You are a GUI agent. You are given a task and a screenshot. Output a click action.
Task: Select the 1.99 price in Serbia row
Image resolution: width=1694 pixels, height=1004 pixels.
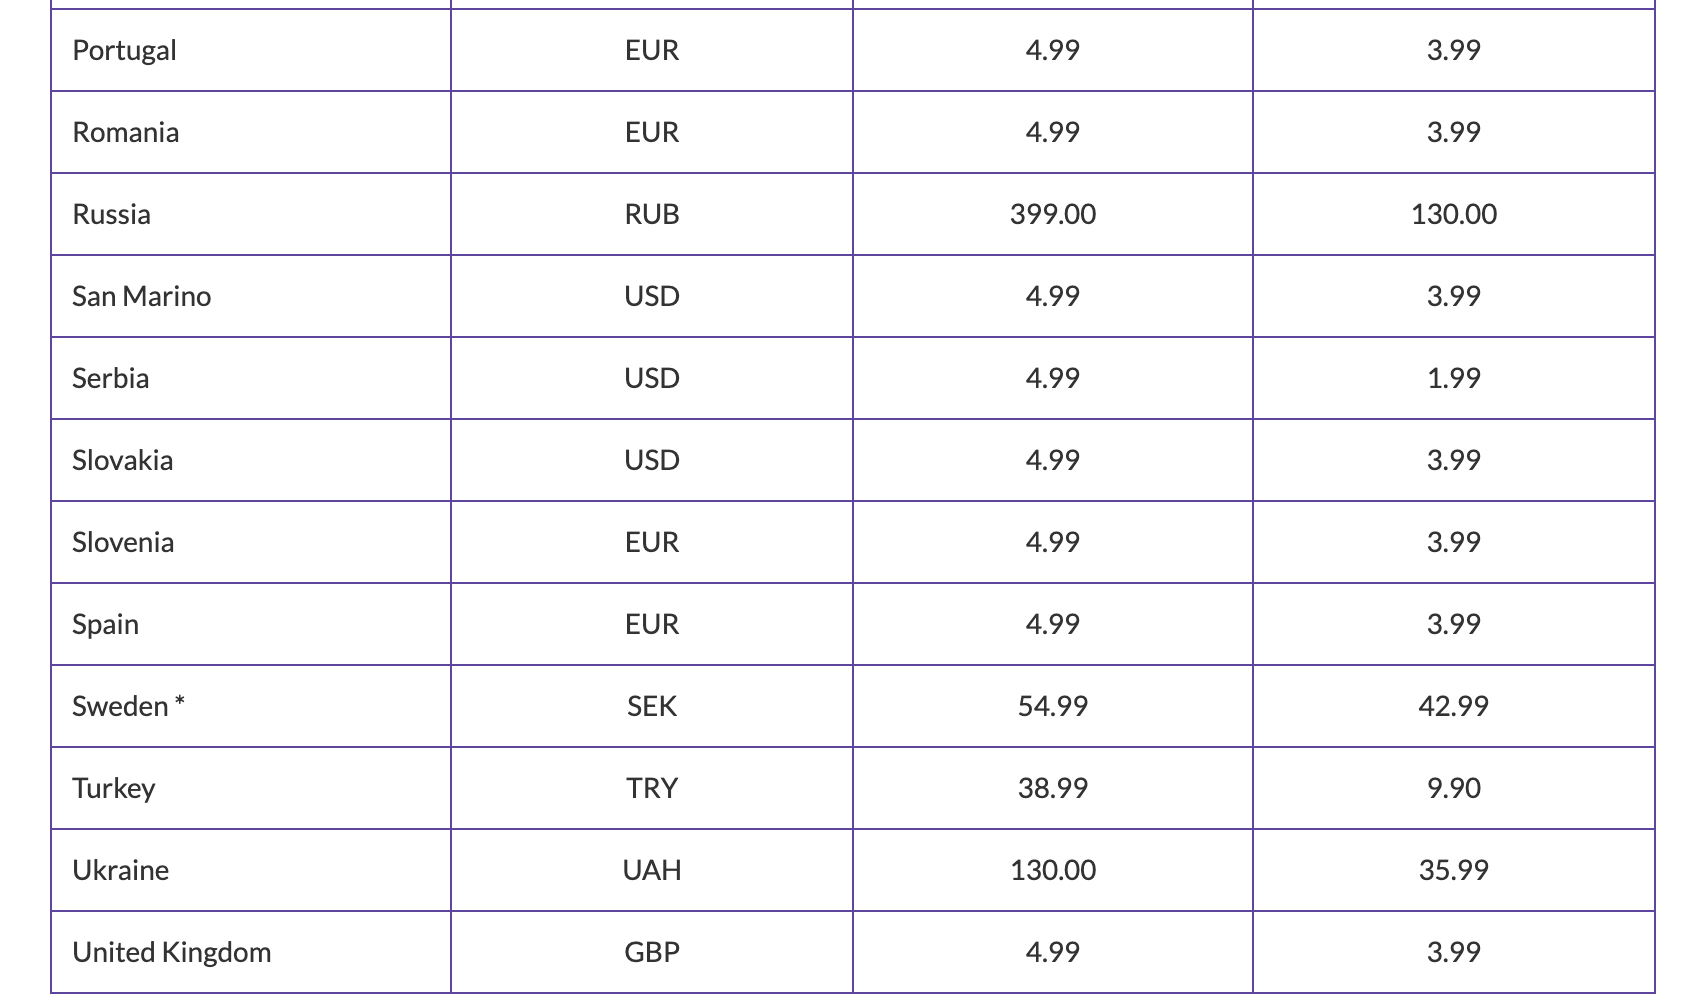point(1453,378)
